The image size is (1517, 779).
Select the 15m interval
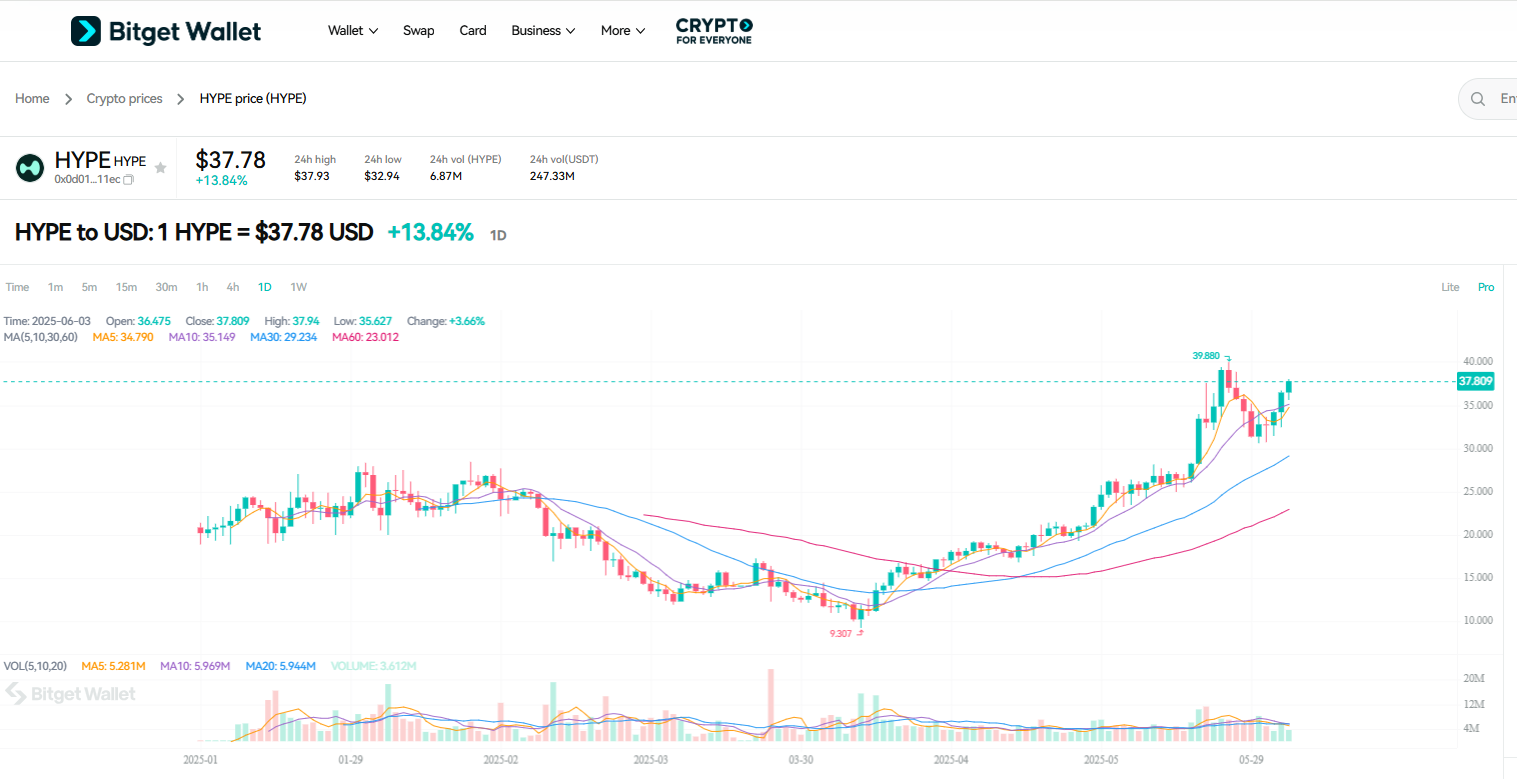coord(126,287)
